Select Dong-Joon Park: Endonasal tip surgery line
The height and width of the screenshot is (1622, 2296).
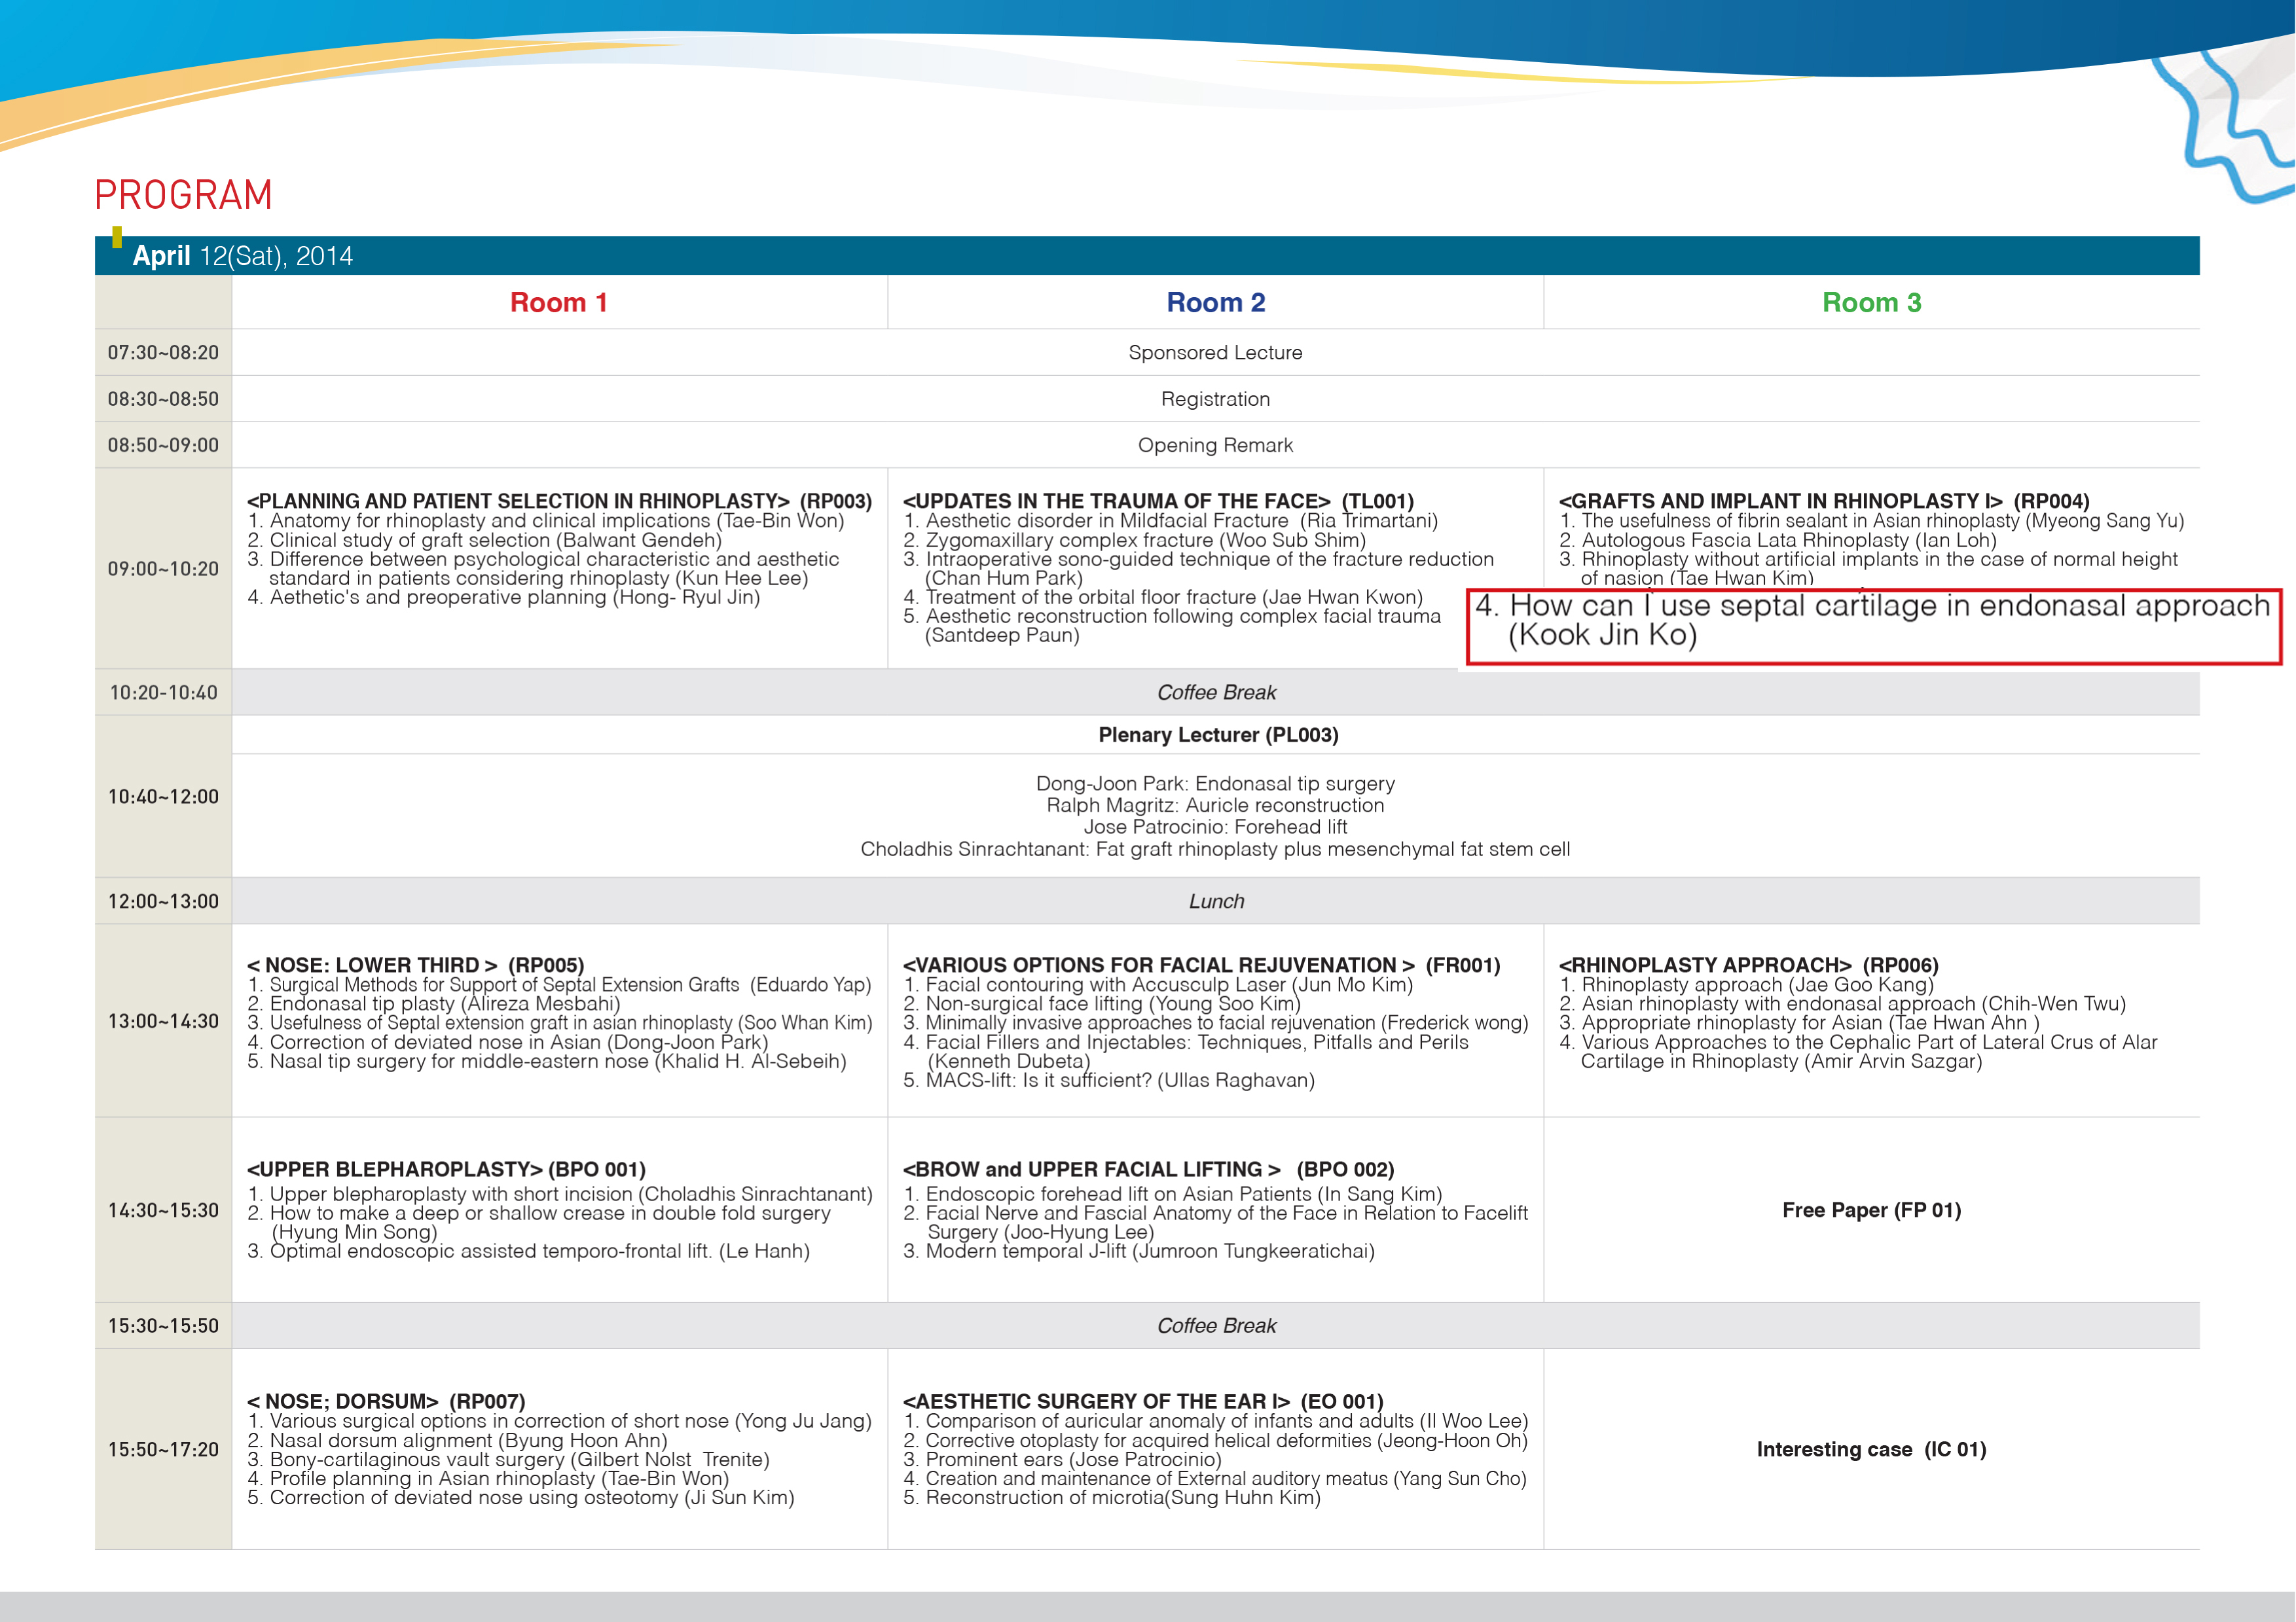tap(1215, 784)
